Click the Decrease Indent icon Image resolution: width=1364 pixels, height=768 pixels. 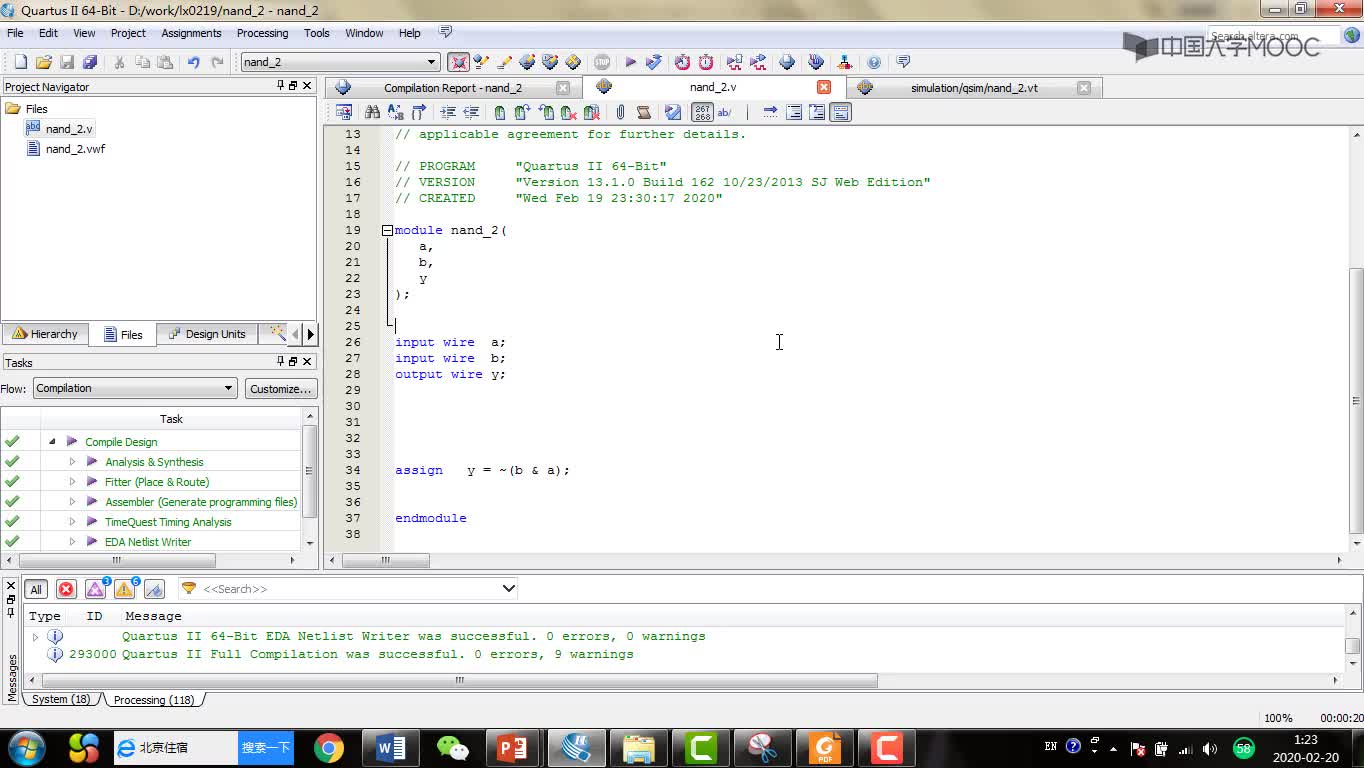(x=471, y=112)
